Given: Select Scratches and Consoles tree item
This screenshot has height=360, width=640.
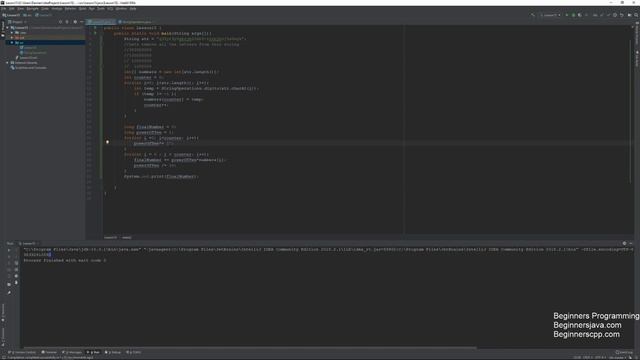Looking at the screenshot, I should (29, 68).
